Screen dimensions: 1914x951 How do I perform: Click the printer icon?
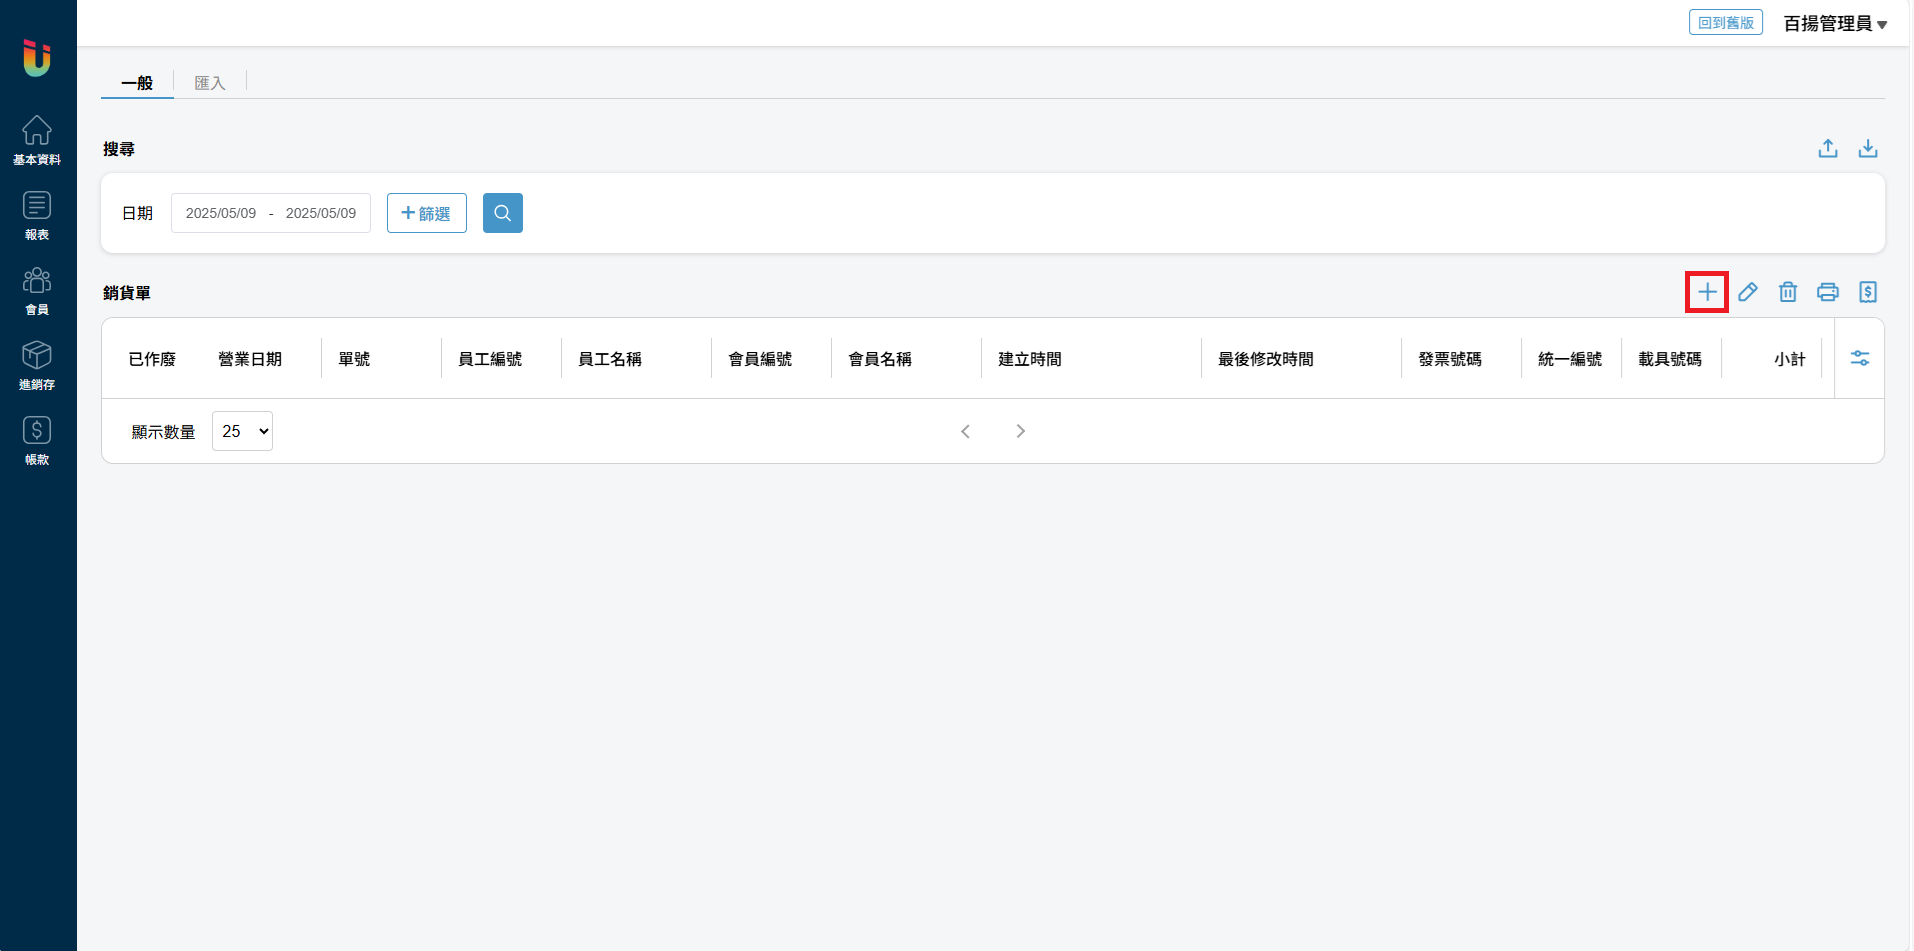pos(1827,292)
